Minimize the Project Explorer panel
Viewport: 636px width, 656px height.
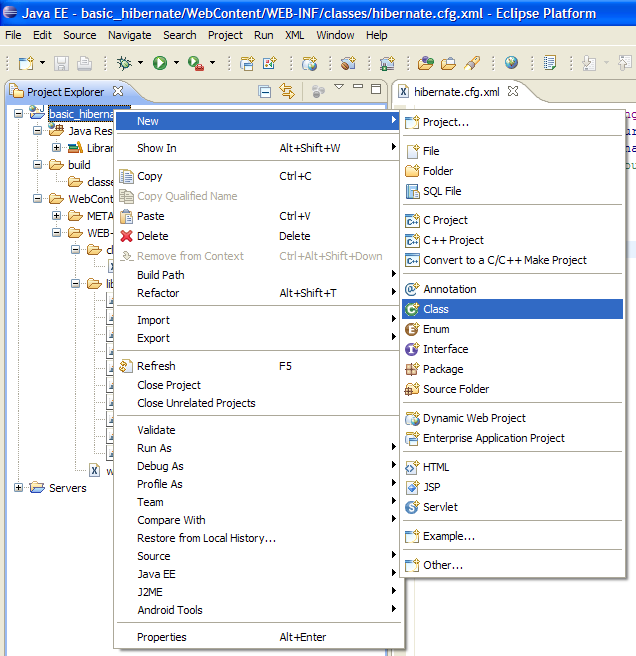point(358,87)
